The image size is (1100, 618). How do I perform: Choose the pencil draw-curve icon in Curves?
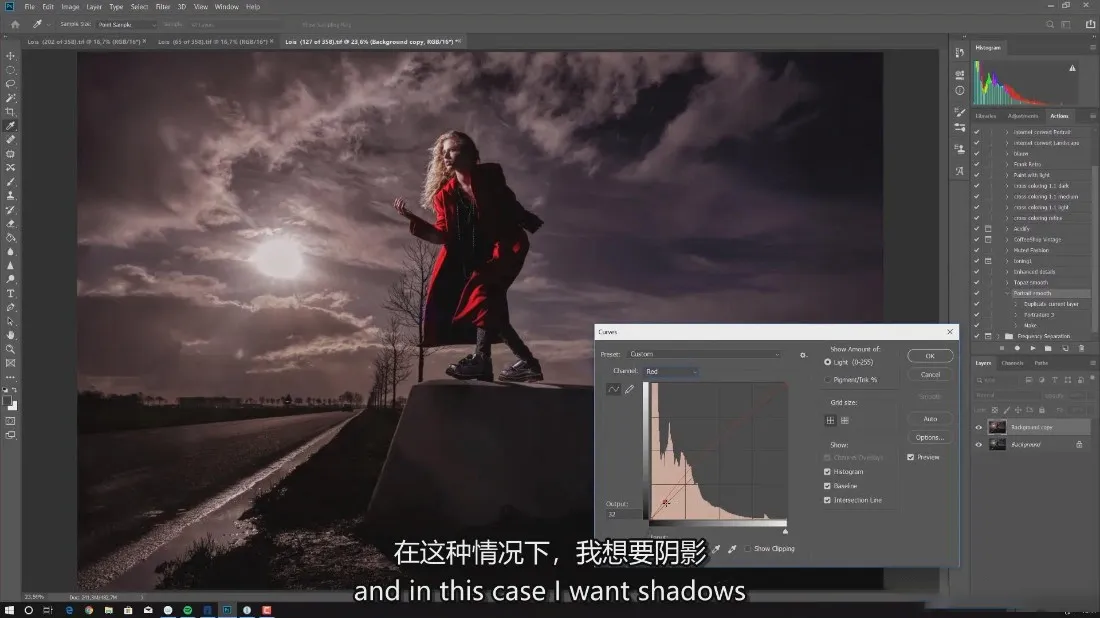click(x=629, y=389)
